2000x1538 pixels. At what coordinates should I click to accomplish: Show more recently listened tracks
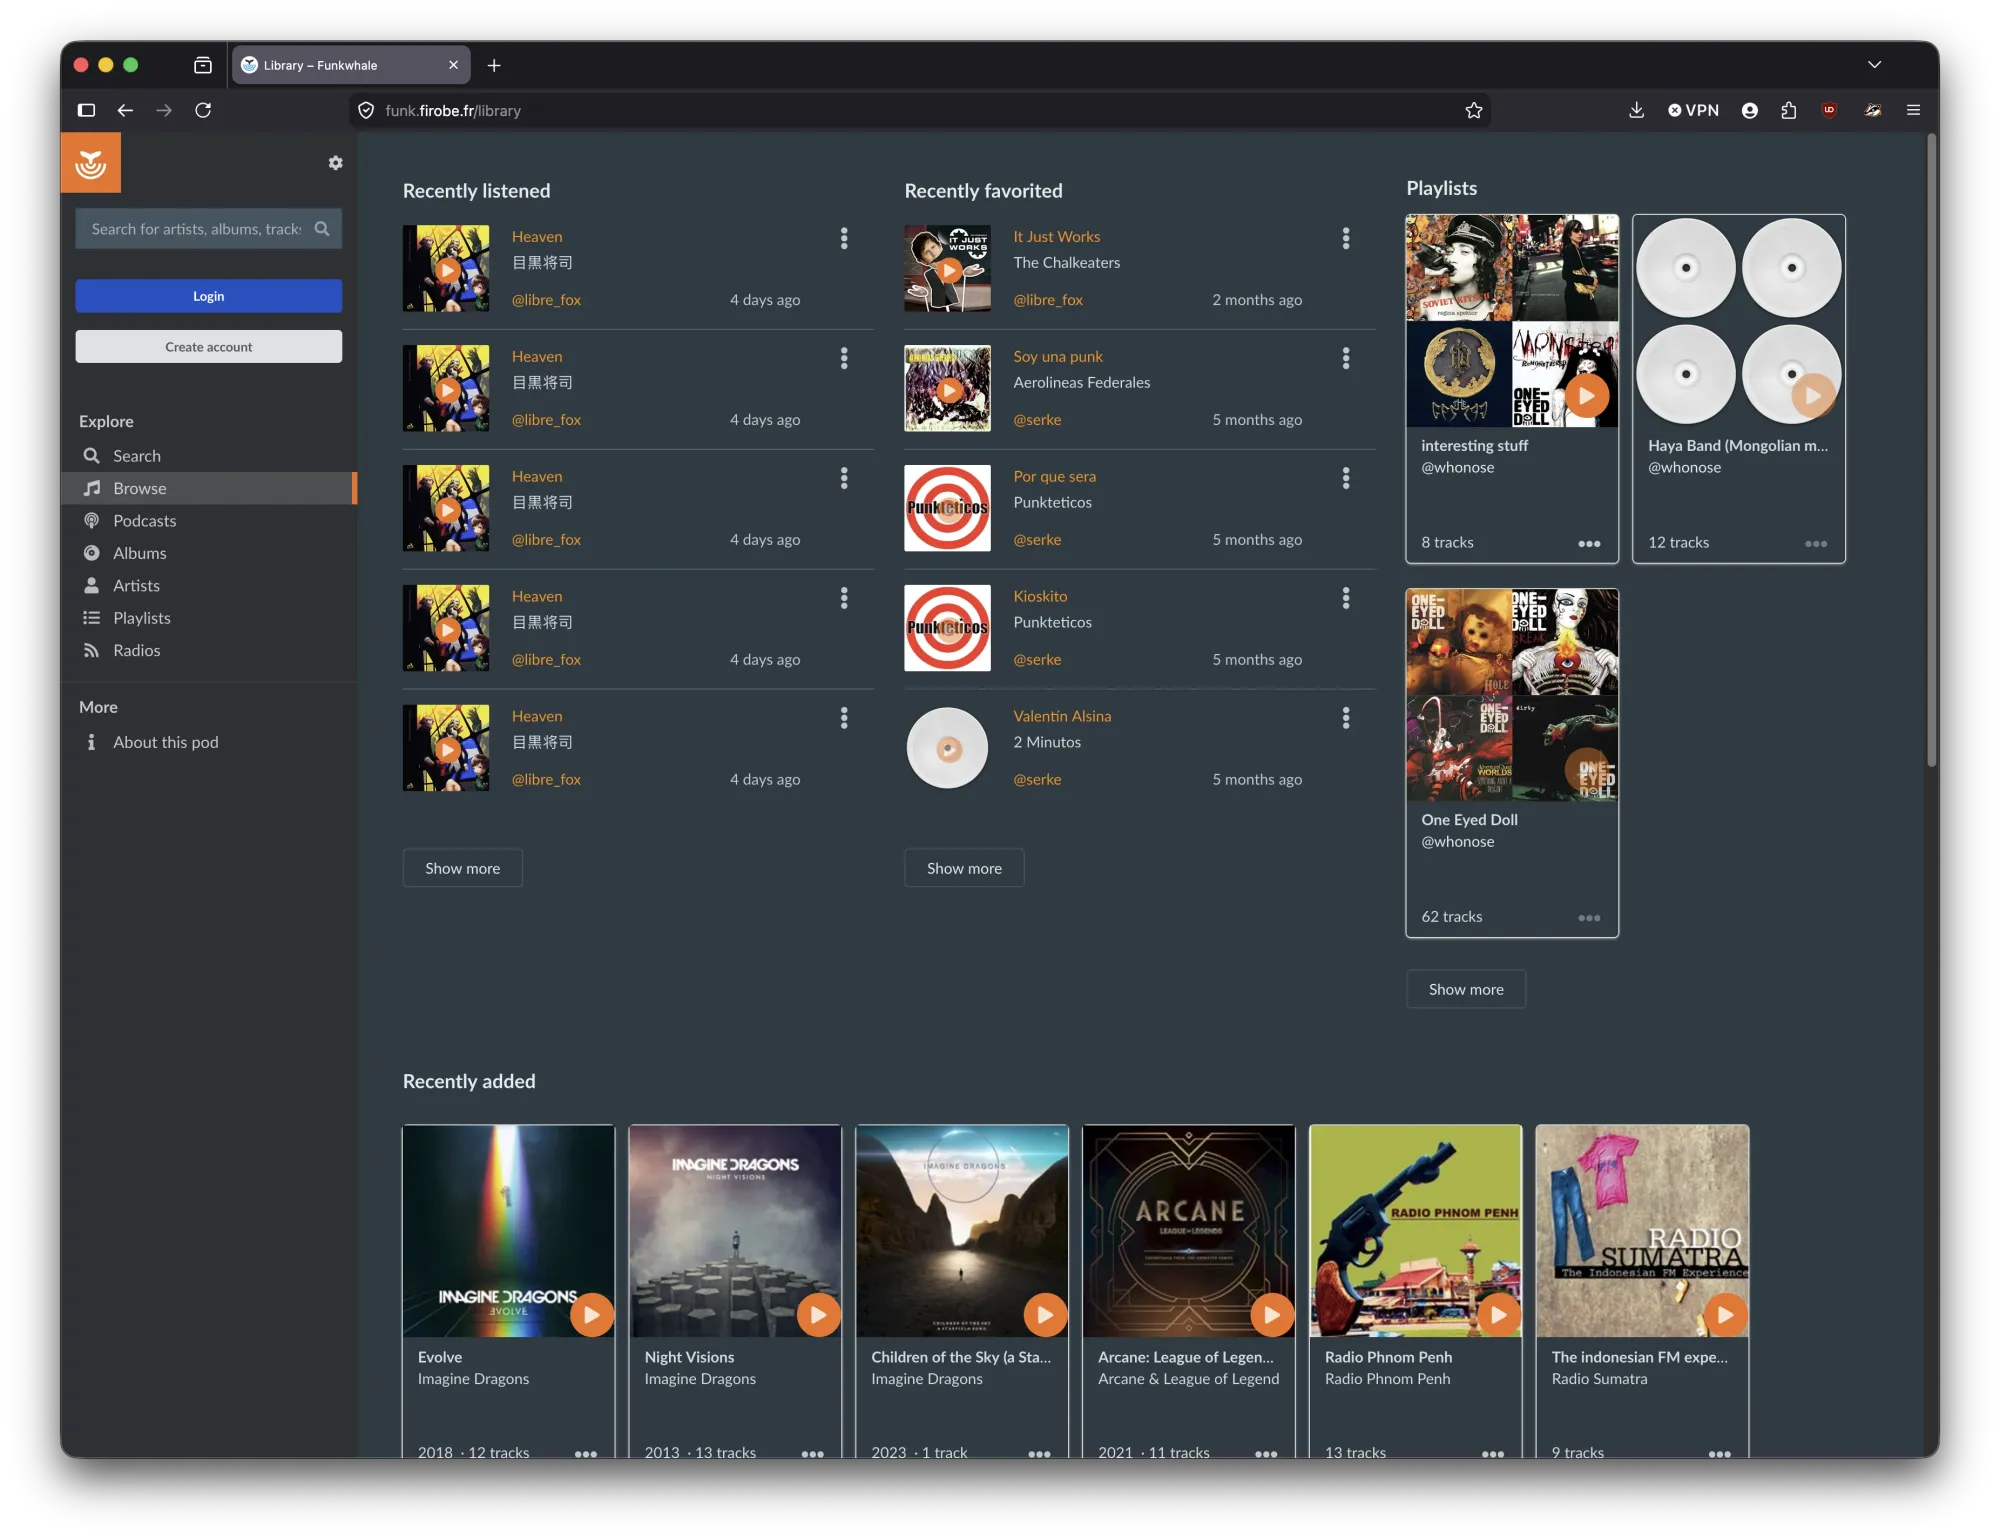(462, 868)
